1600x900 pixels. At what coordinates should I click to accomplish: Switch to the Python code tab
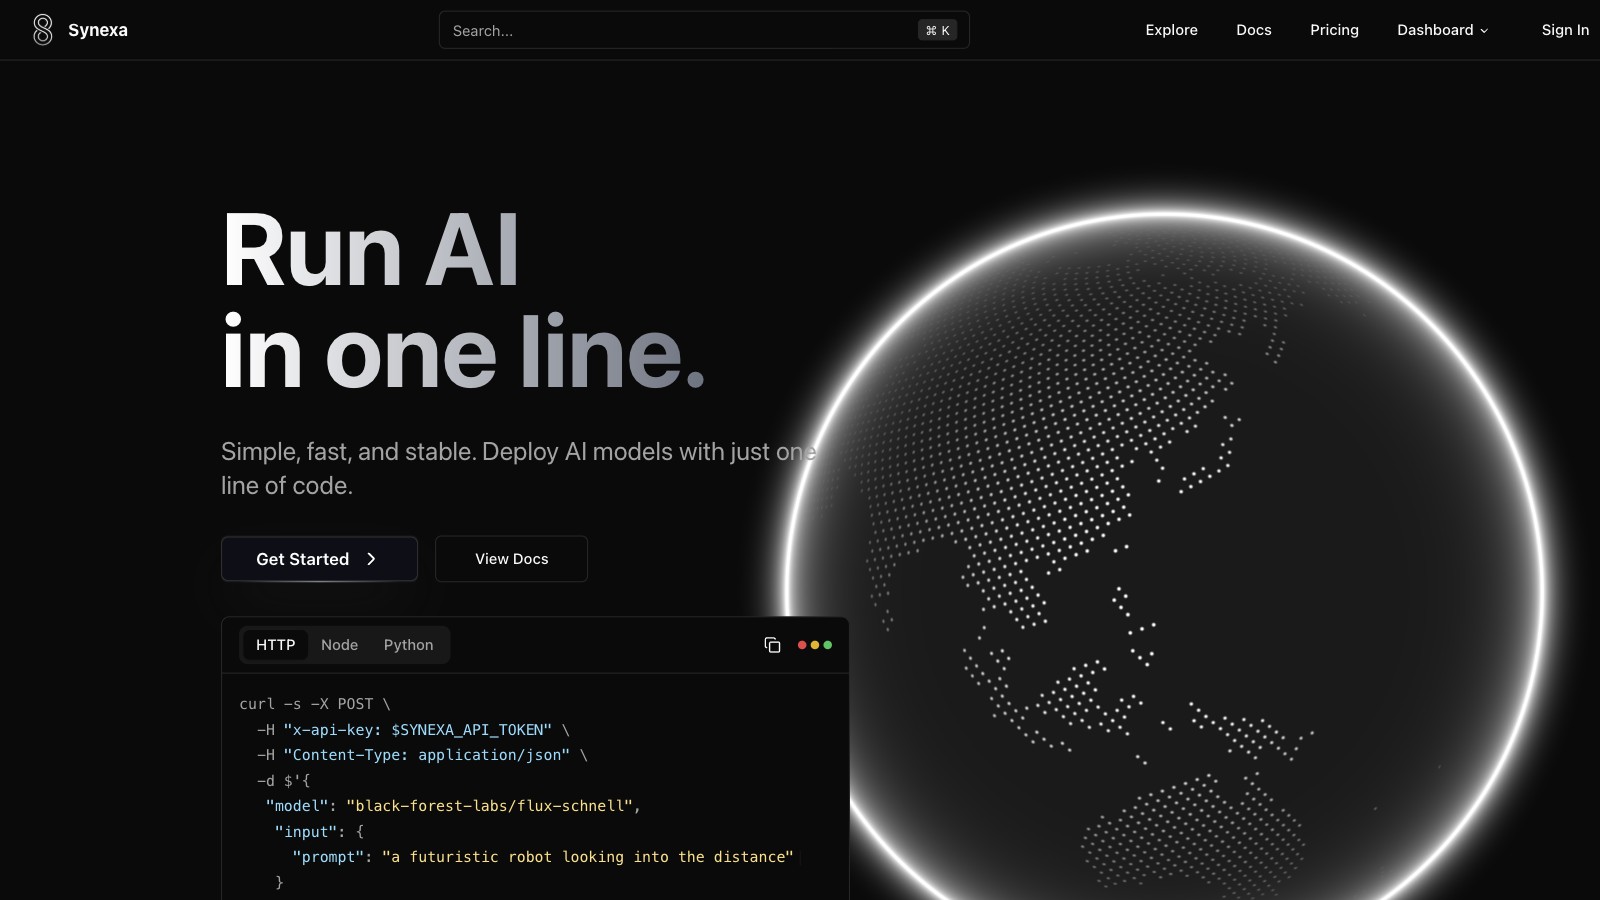(408, 645)
